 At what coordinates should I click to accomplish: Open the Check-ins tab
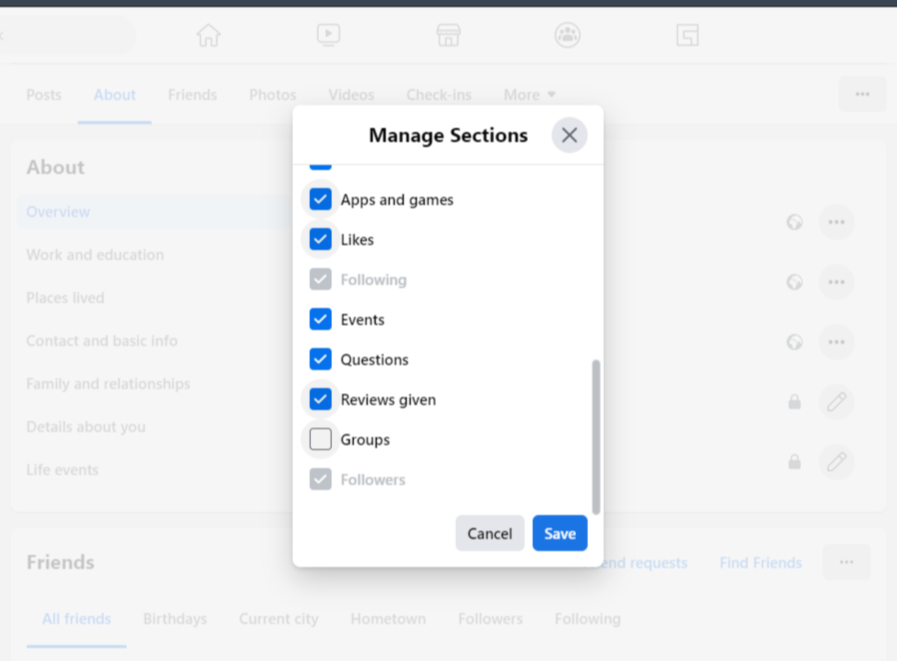(x=439, y=95)
